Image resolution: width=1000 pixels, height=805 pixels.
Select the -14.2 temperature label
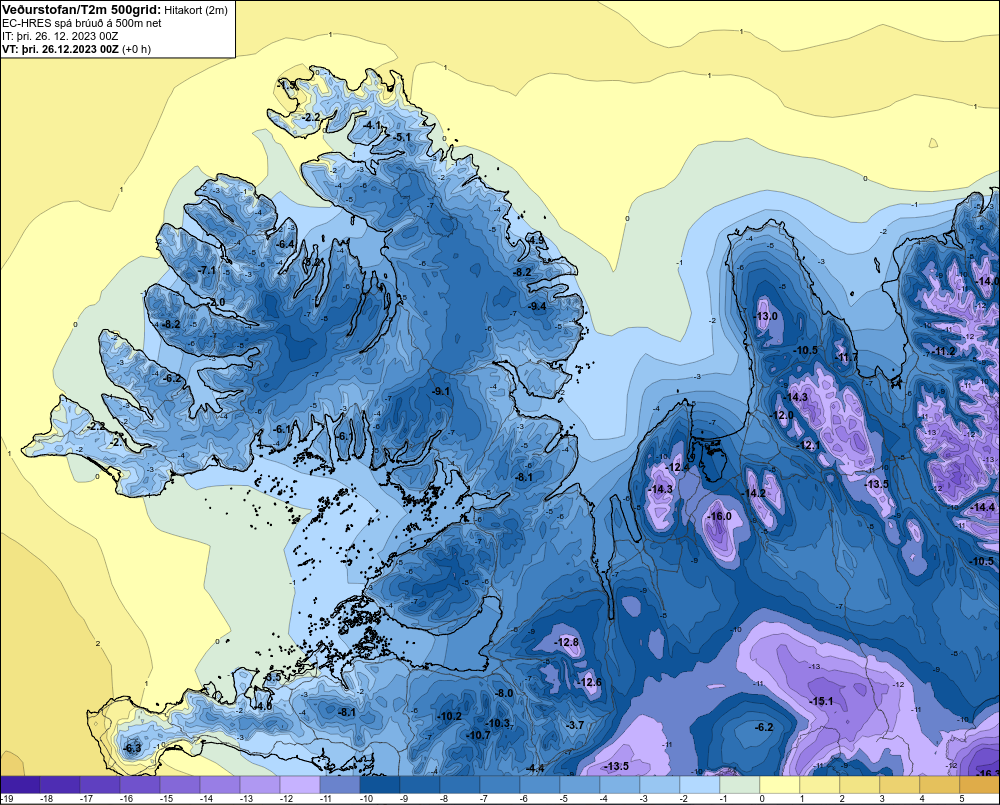[754, 493]
